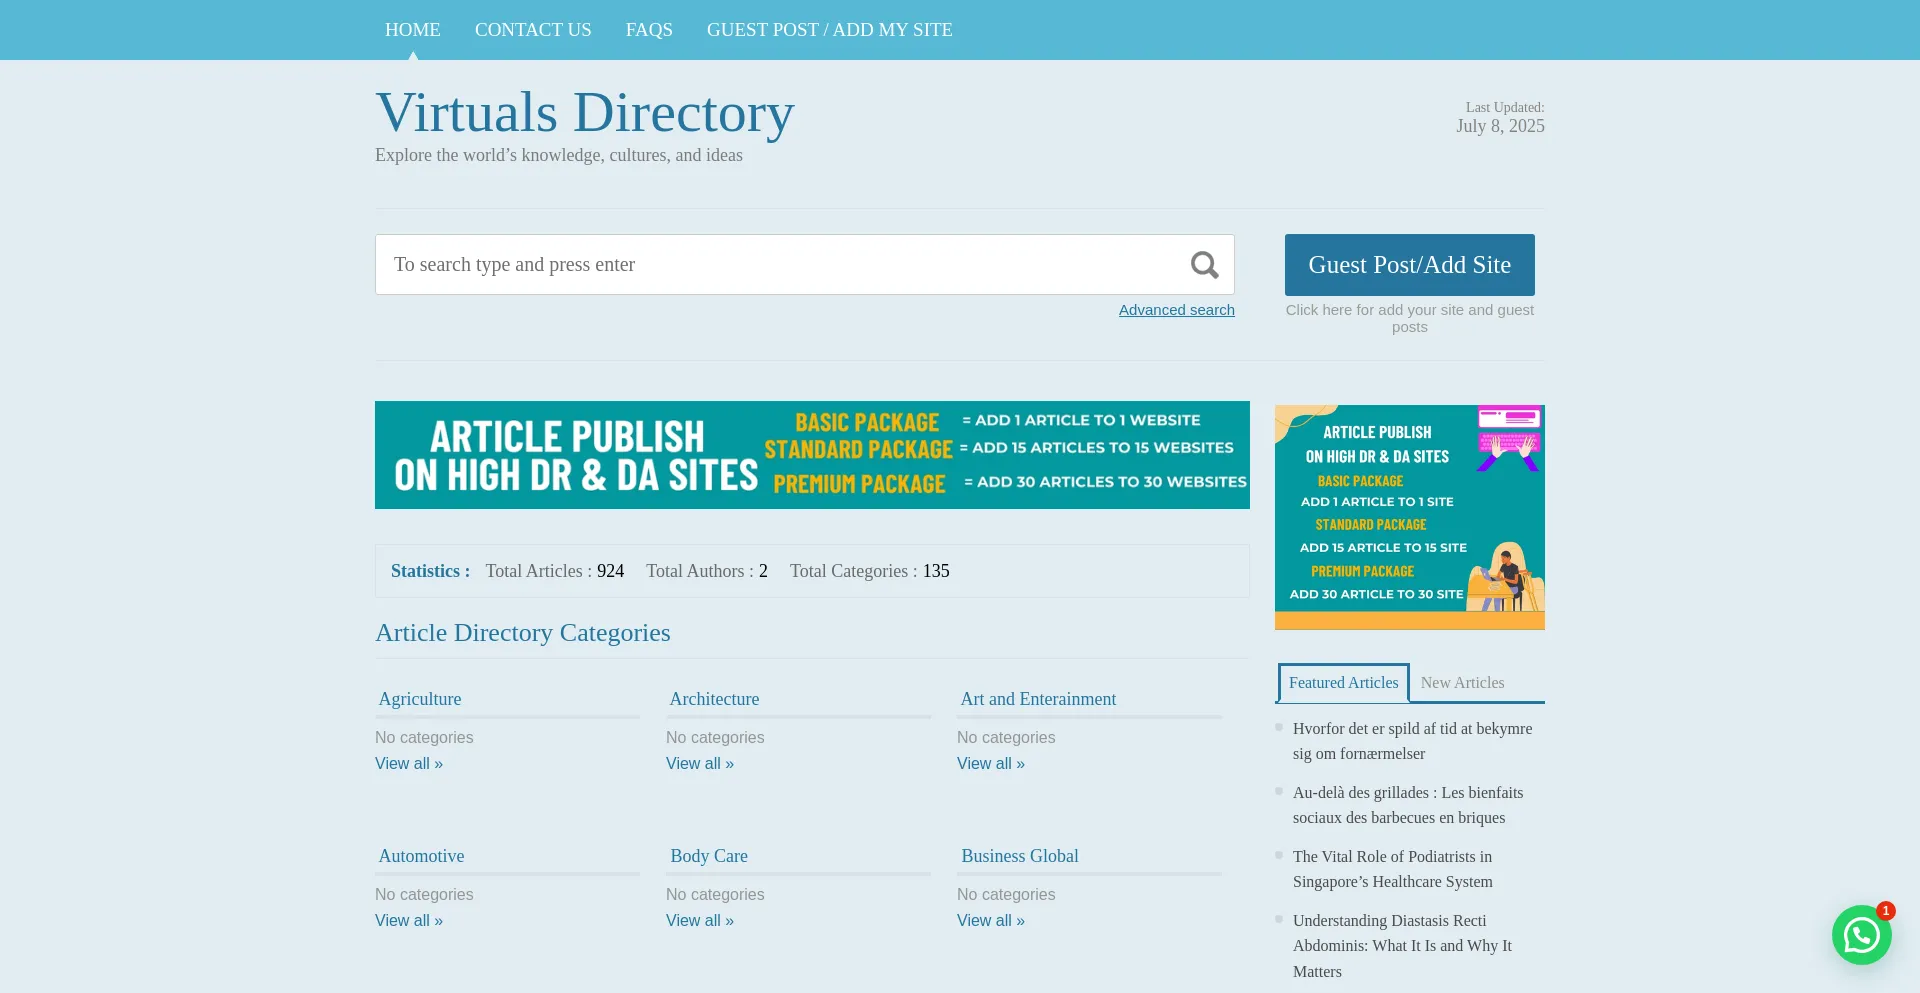This screenshot has height=993, width=1920.
Task: Click the Total Authors : 2 statistic
Action: 707,571
